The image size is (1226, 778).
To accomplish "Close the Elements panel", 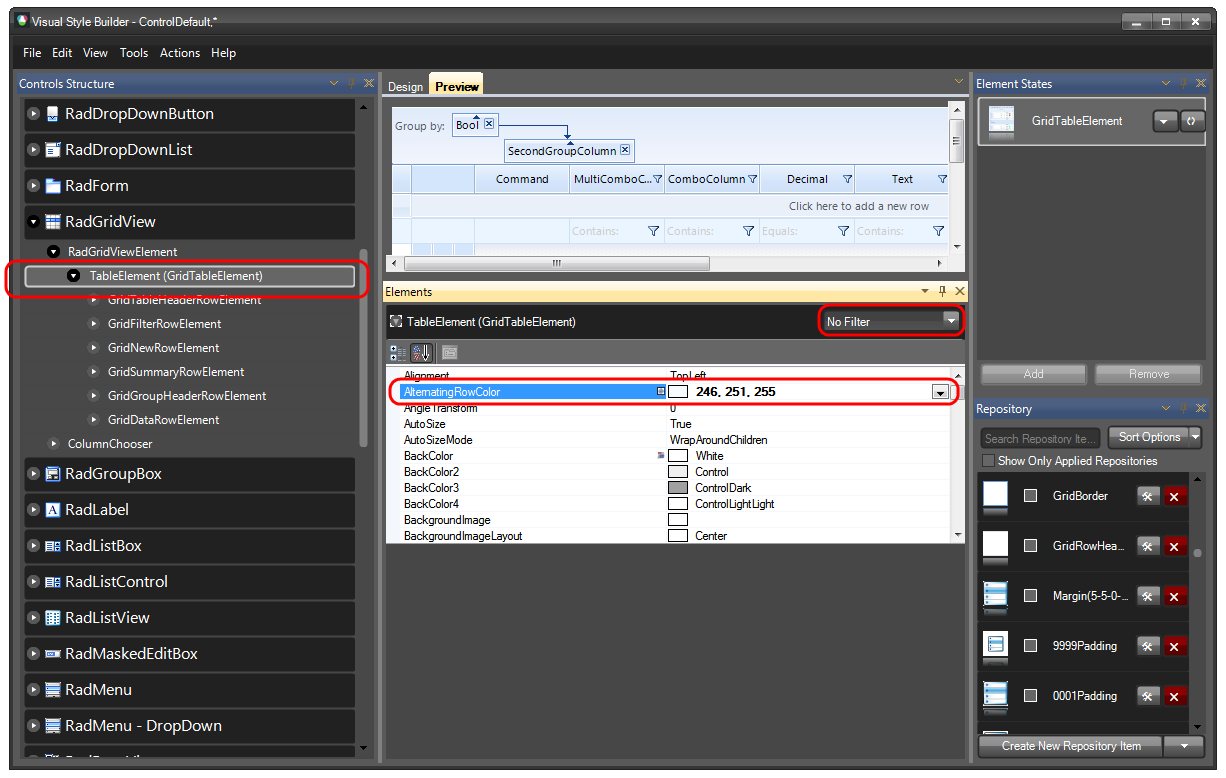I will pos(960,292).
